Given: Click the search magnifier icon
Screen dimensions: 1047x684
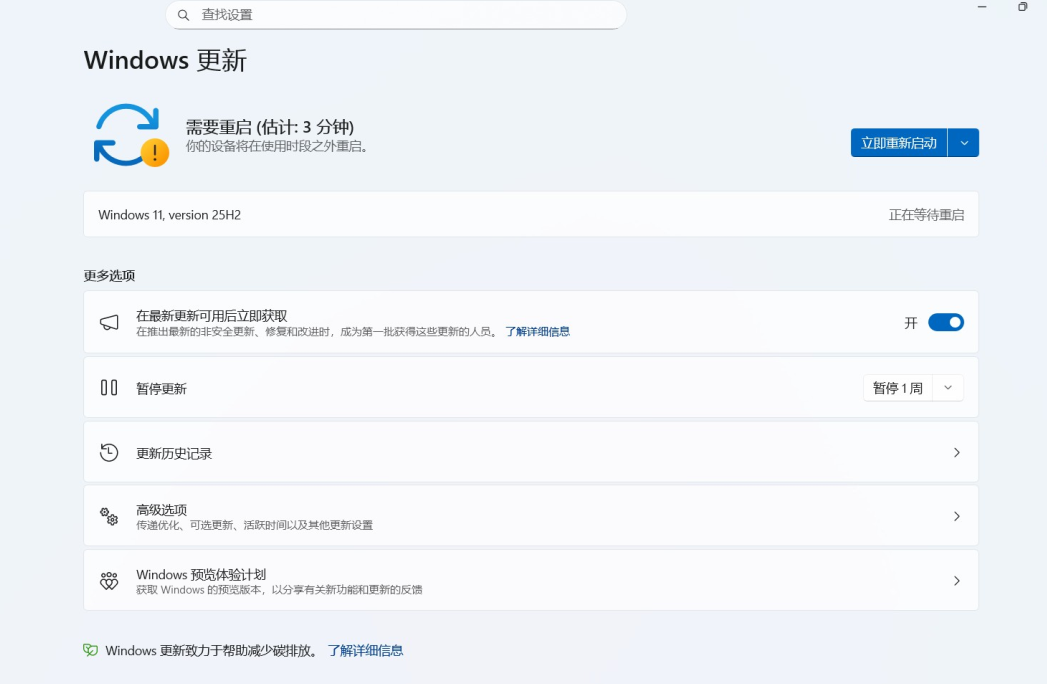Looking at the screenshot, I should [183, 15].
